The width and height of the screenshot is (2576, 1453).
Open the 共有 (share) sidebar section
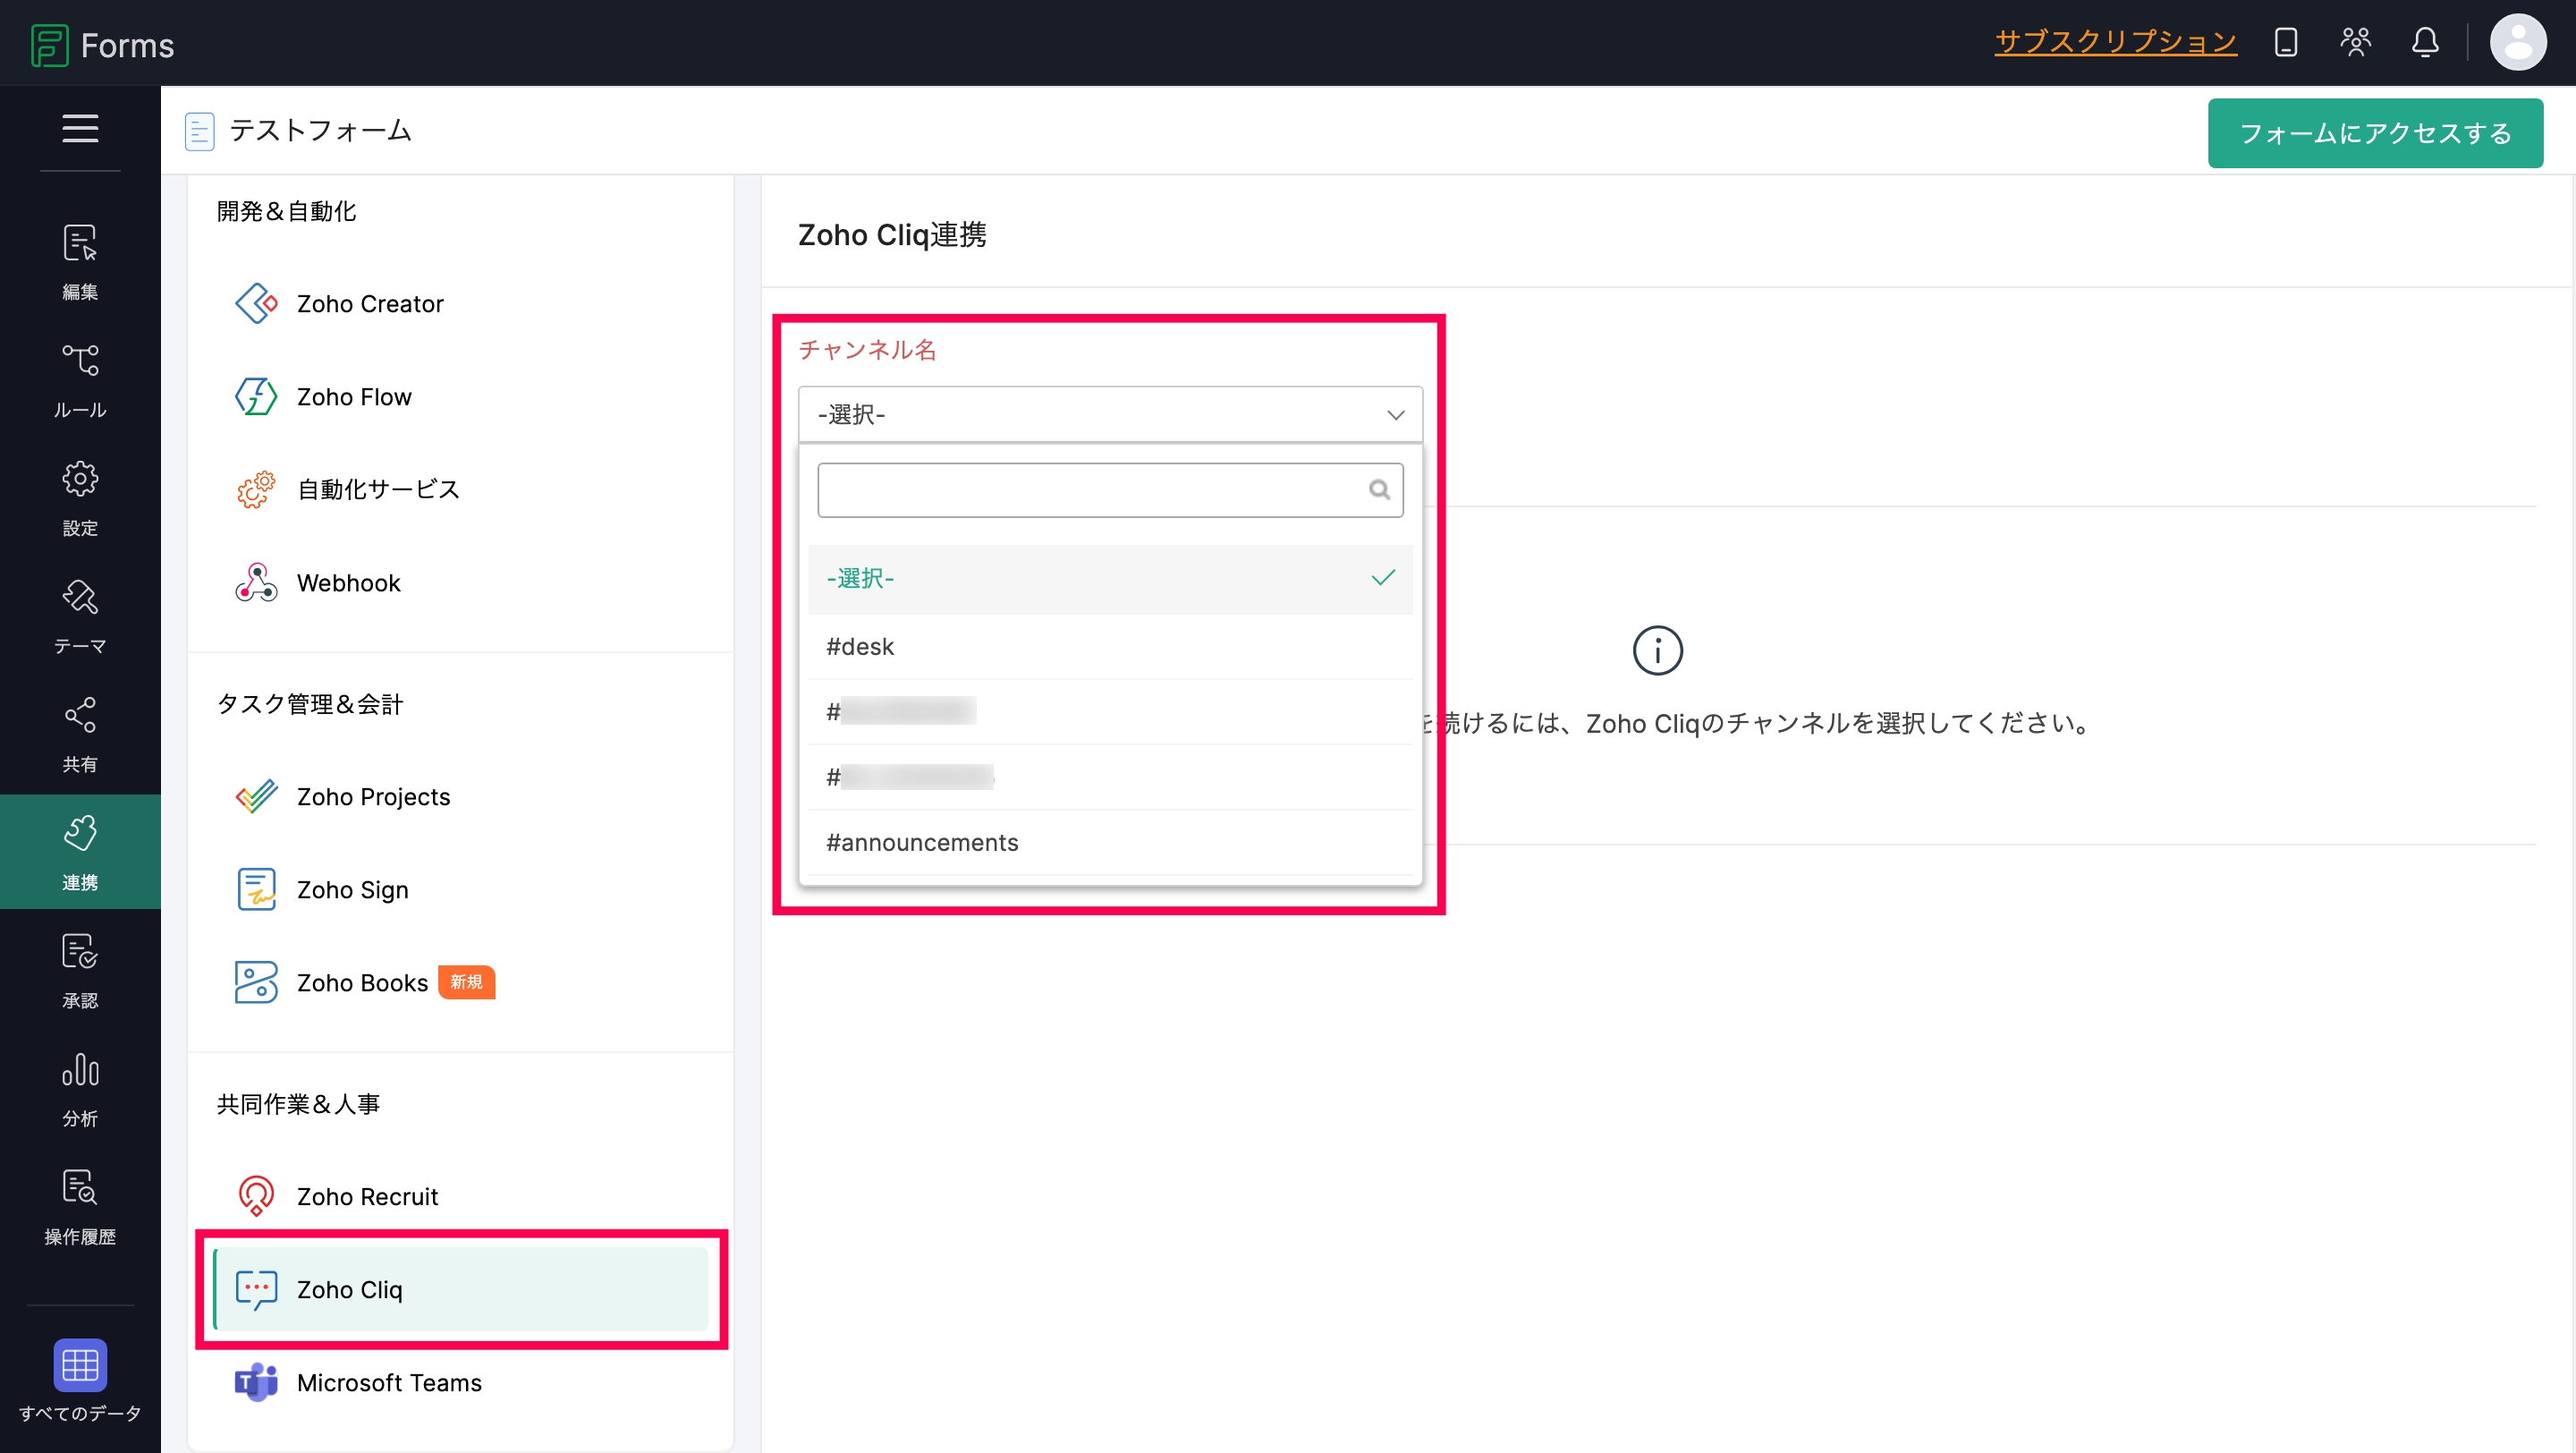pyautogui.click(x=80, y=734)
